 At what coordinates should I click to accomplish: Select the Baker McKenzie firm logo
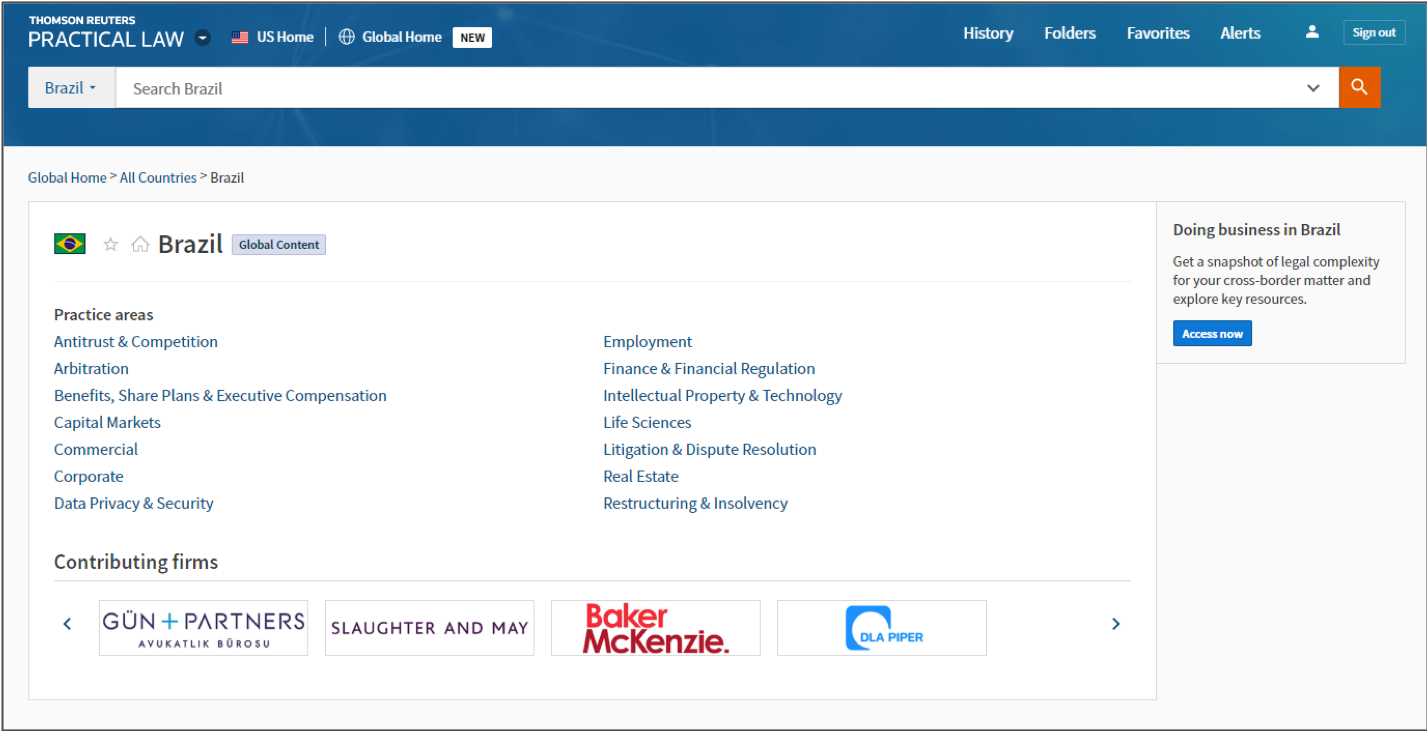pos(656,628)
